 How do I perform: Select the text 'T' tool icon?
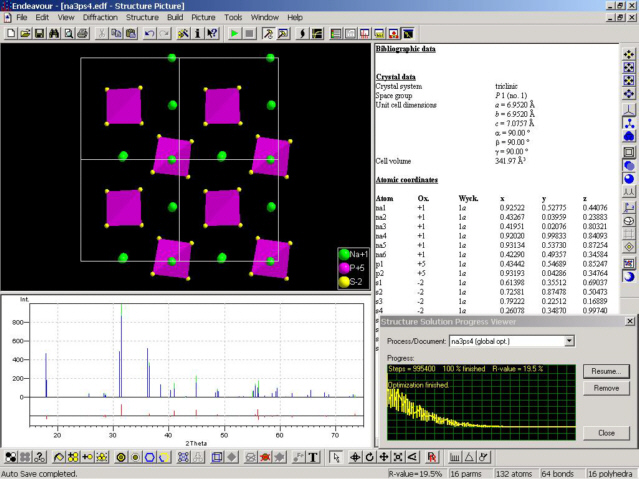click(x=313, y=457)
